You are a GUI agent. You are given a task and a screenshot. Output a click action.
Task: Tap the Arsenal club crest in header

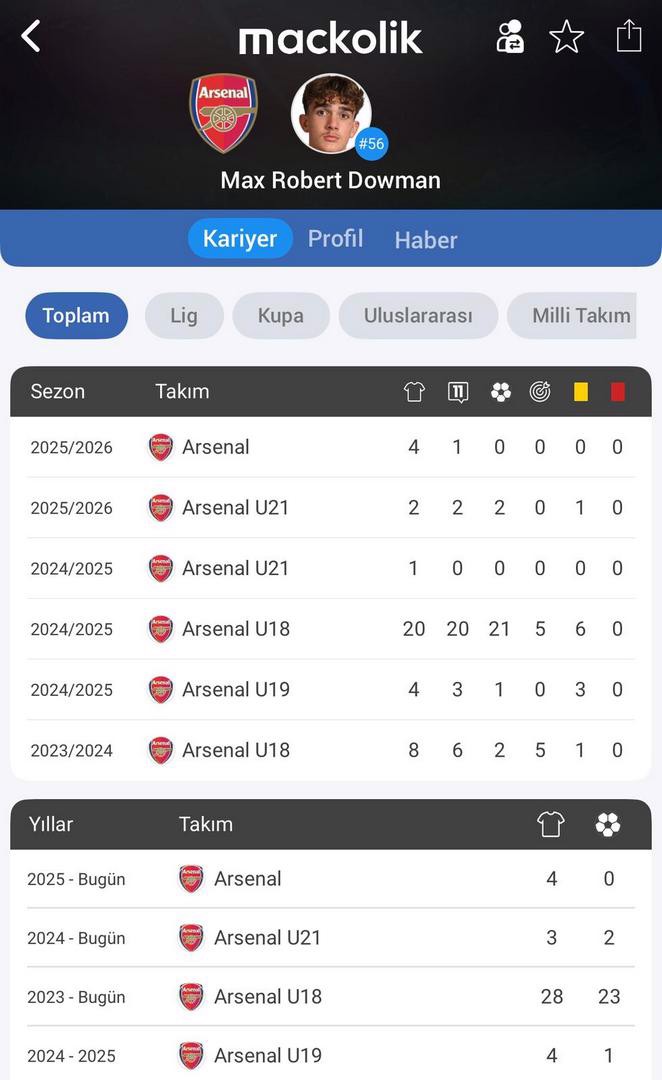[x=223, y=113]
